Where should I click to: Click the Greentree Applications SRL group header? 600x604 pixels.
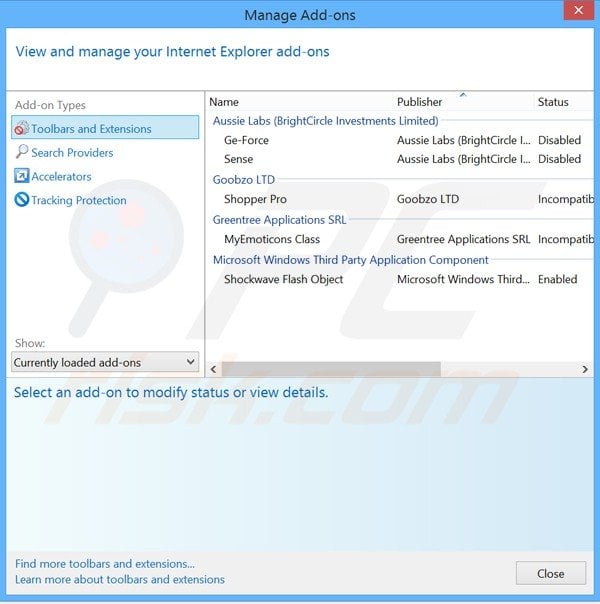280,220
